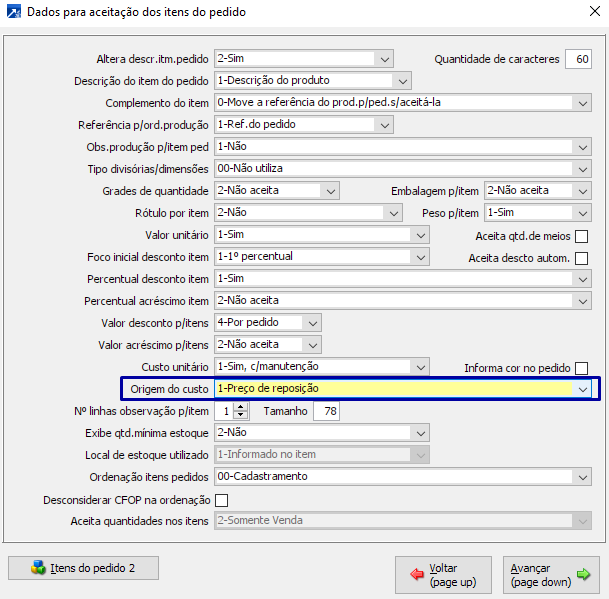Open Descrição do item do pedido dropdown
The image size is (609, 599).
[x=402, y=81]
